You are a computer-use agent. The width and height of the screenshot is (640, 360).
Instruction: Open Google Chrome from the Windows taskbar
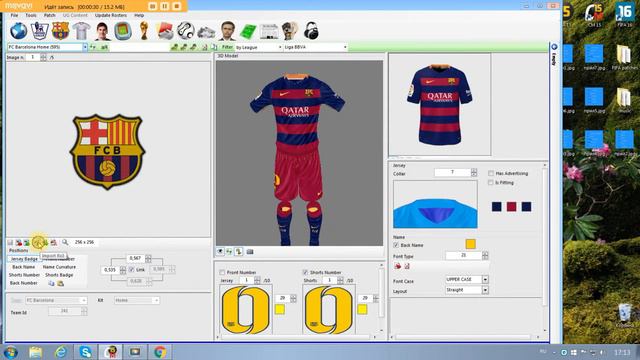click(160, 352)
